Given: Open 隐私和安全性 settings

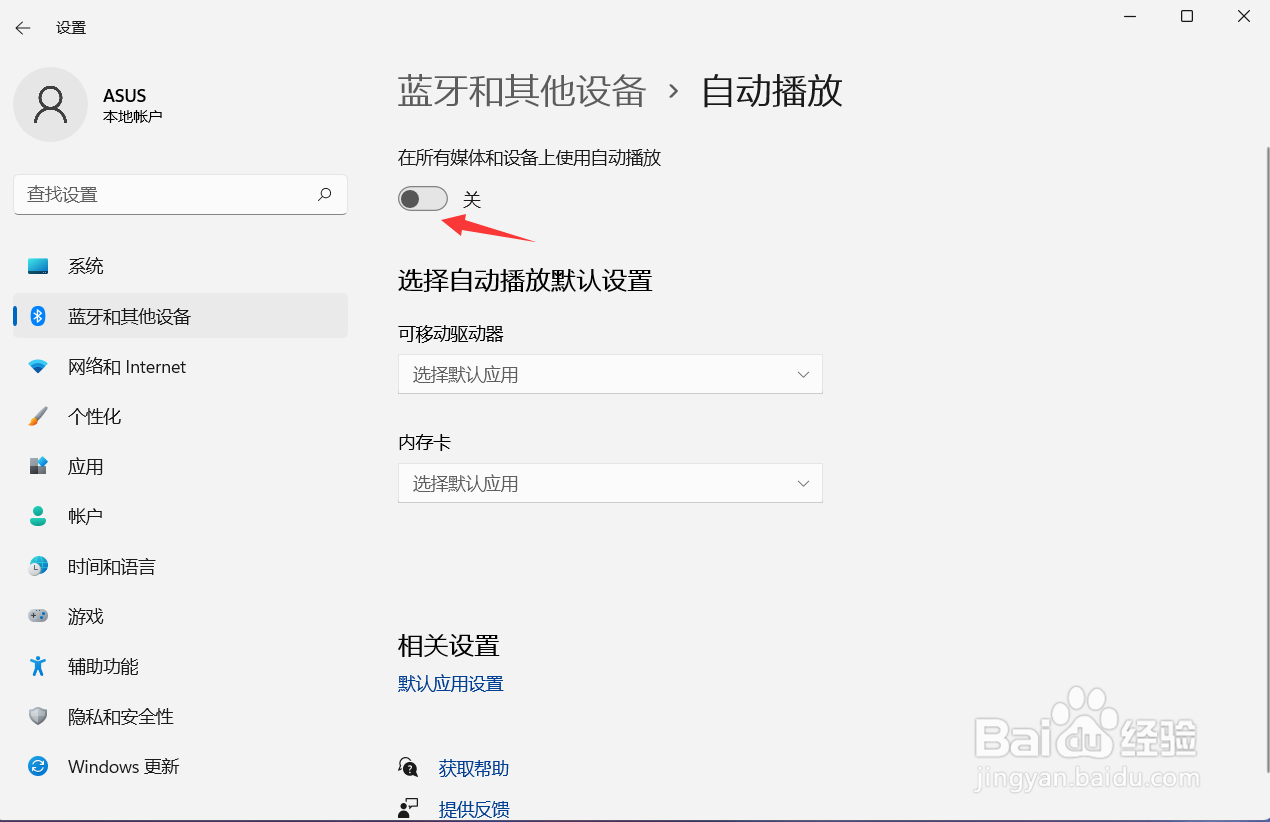Looking at the screenshot, I should (121, 716).
